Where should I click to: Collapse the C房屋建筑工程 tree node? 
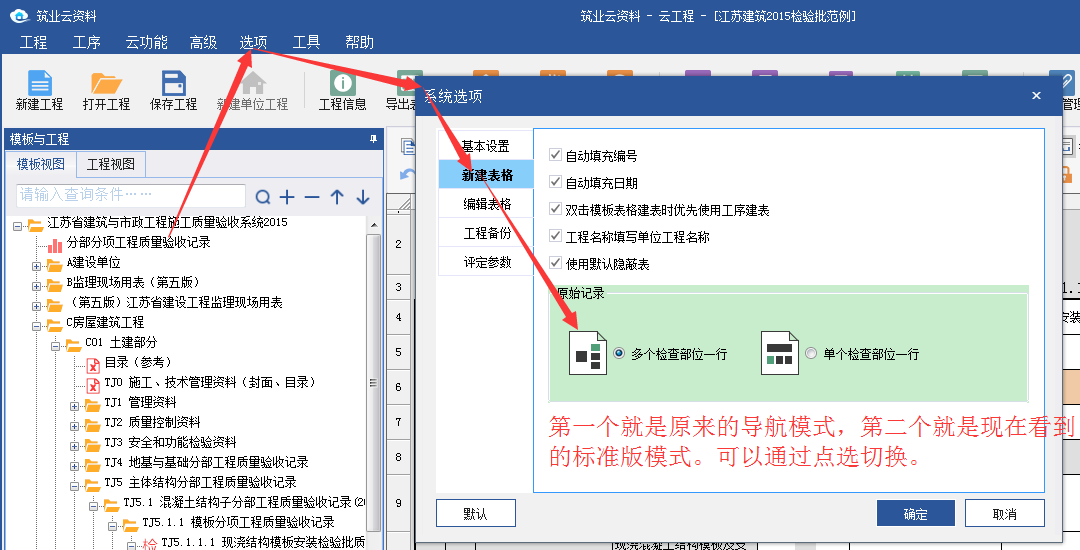(37, 323)
